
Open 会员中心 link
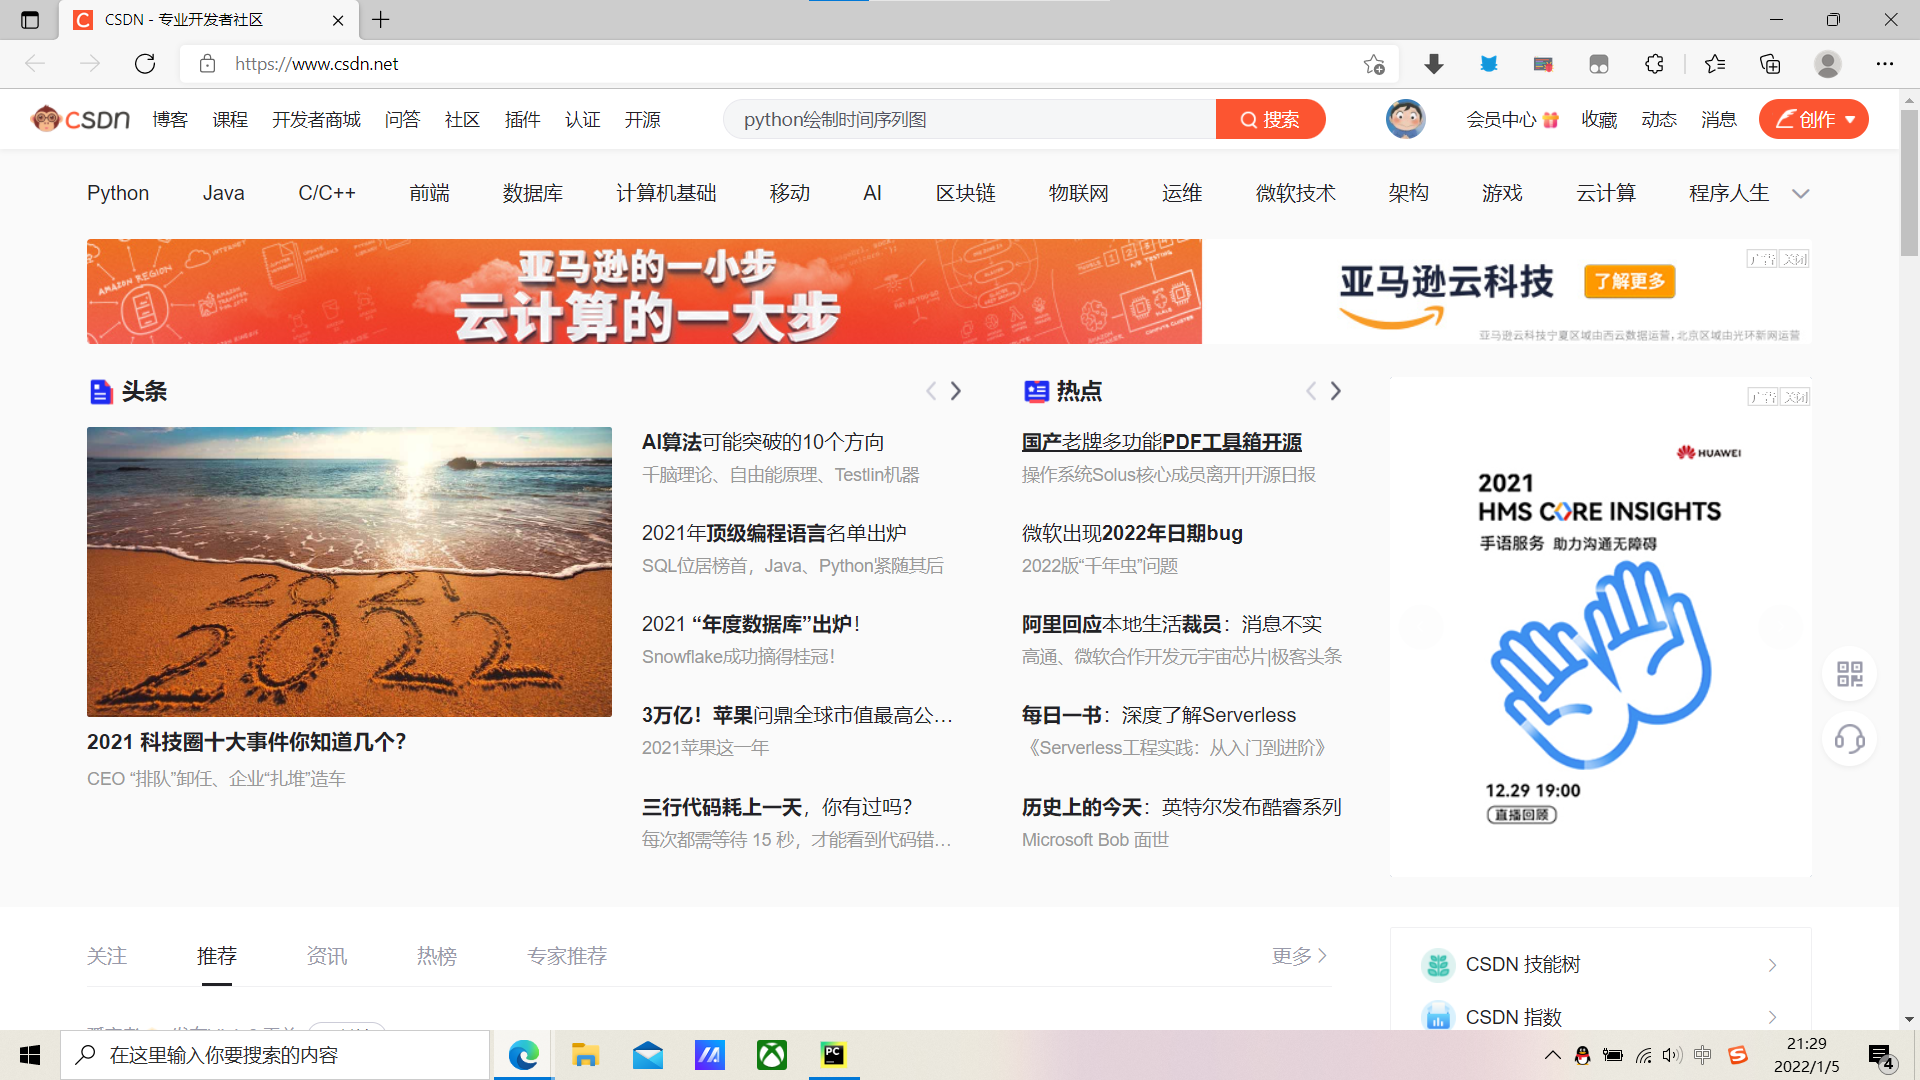pos(1511,120)
